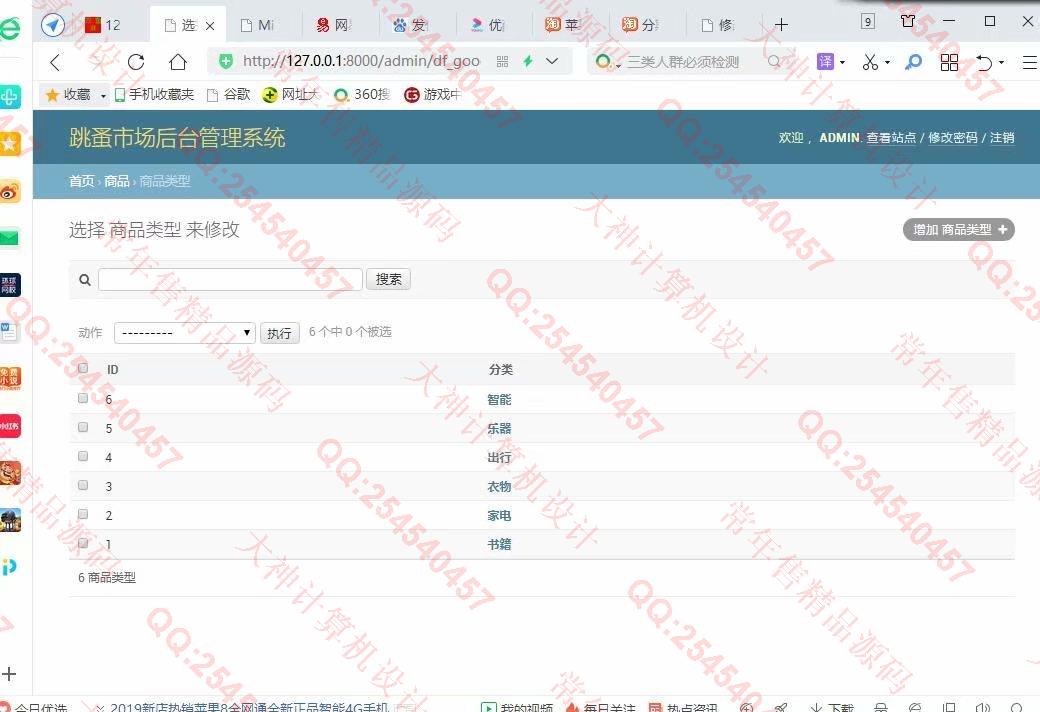Click the back navigation arrow
The height and width of the screenshot is (712, 1040).
(x=55, y=62)
